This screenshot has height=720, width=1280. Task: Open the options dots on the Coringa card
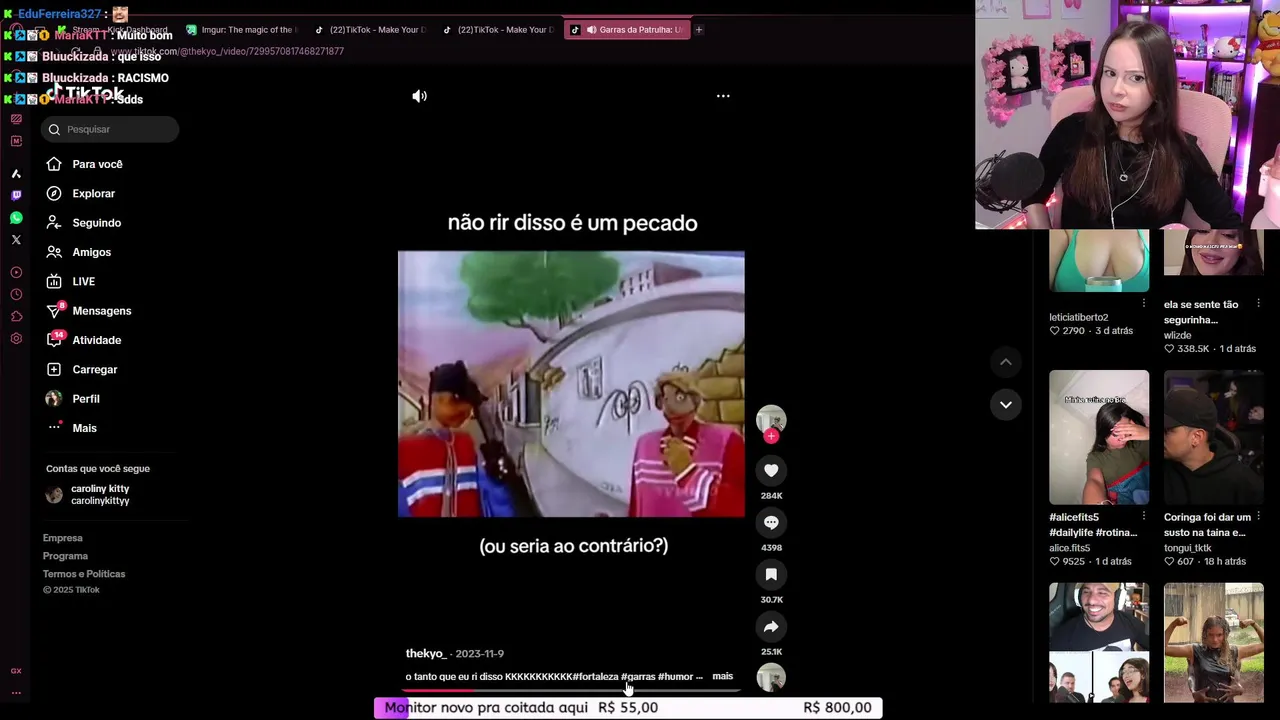(x=1258, y=517)
